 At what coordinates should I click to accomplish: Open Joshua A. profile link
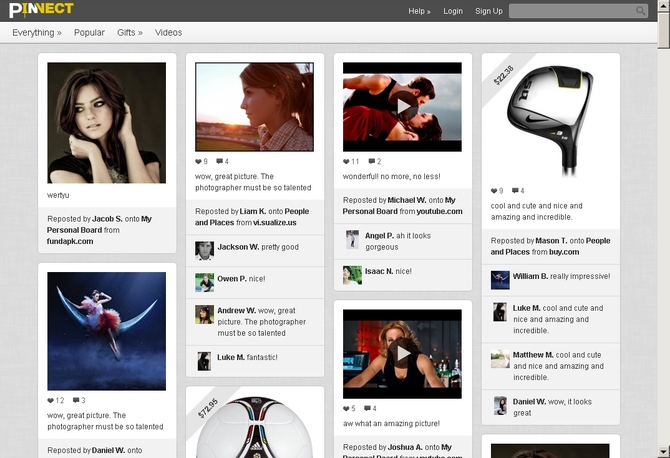point(405,447)
